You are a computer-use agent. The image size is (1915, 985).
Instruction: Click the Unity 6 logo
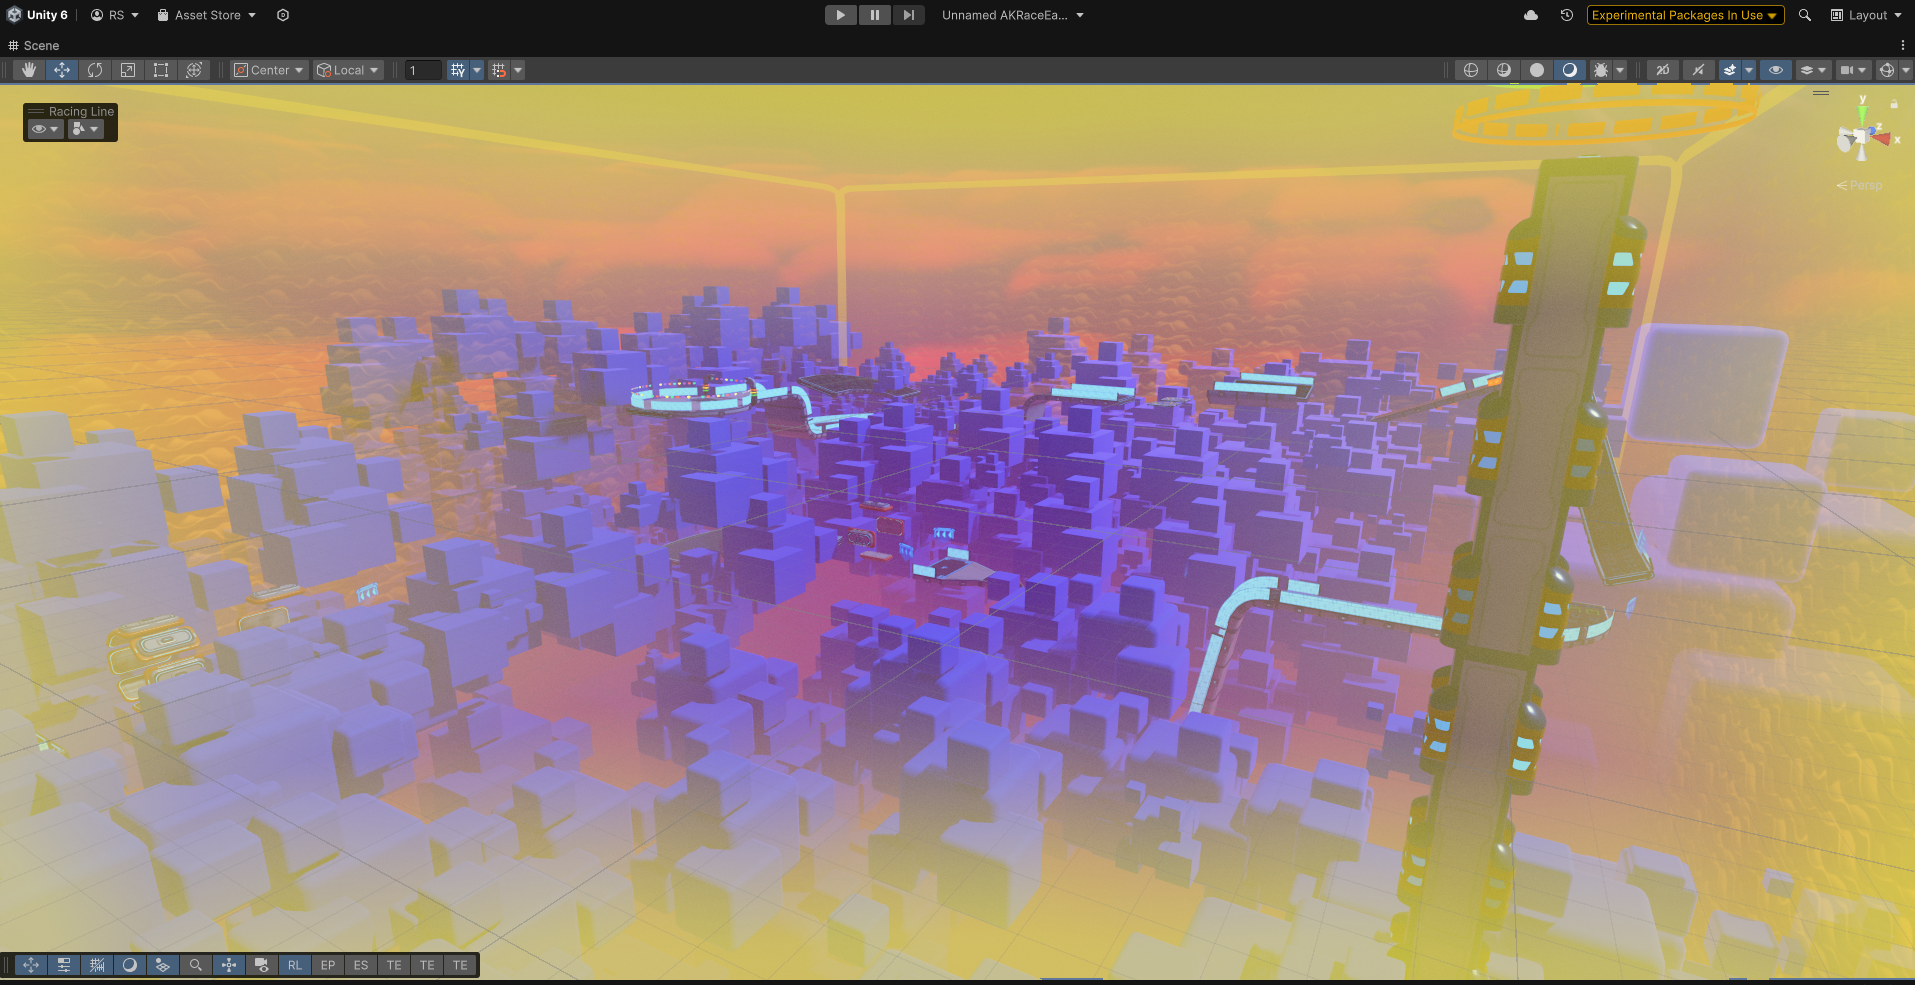click(14, 15)
